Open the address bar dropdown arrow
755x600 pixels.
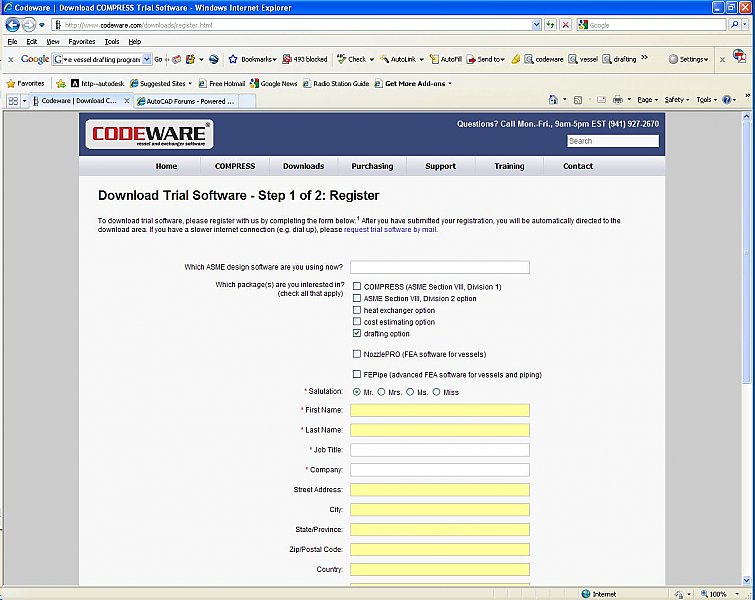pyautogui.click(x=536, y=25)
